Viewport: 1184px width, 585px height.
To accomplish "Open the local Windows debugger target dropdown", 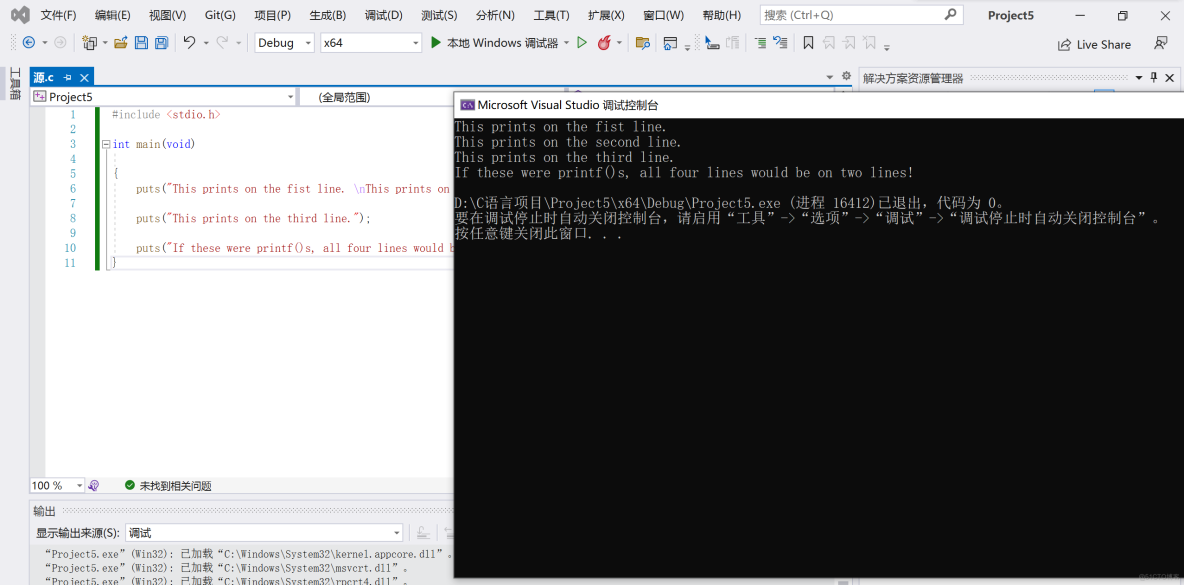I will coord(566,43).
